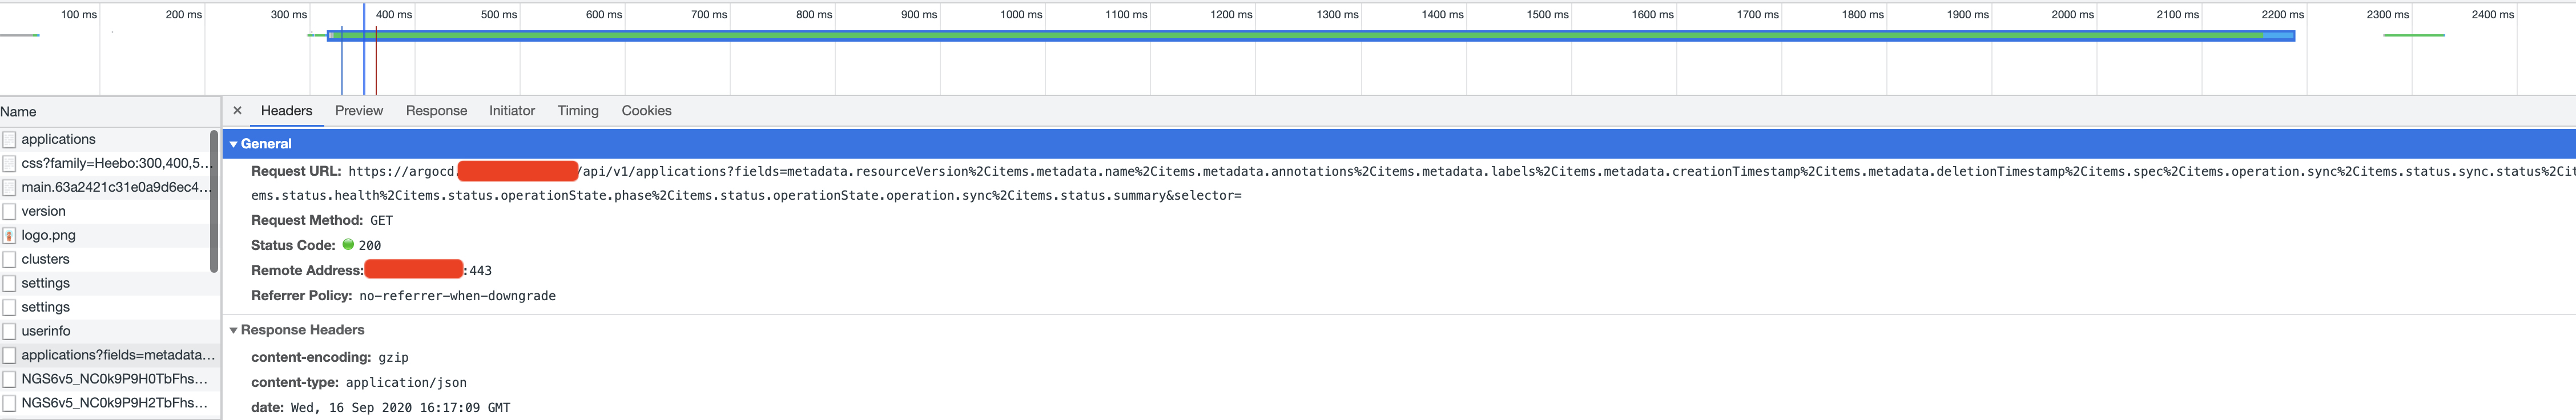This screenshot has height=420, width=2576.
Task: Click the no-referrer-when-downgrade policy value
Action: 457,296
